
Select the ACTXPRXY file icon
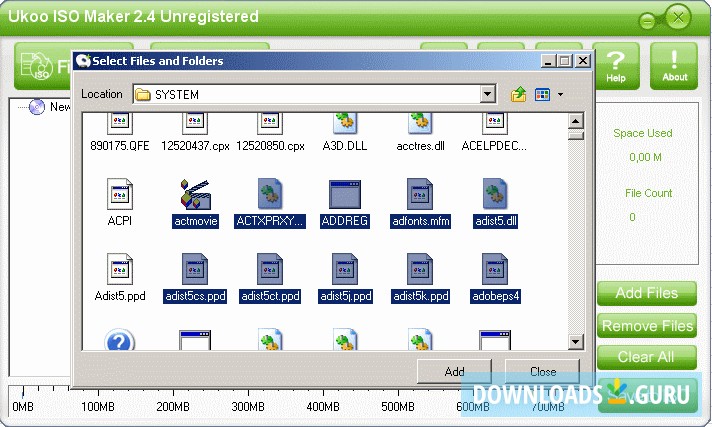(270, 194)
